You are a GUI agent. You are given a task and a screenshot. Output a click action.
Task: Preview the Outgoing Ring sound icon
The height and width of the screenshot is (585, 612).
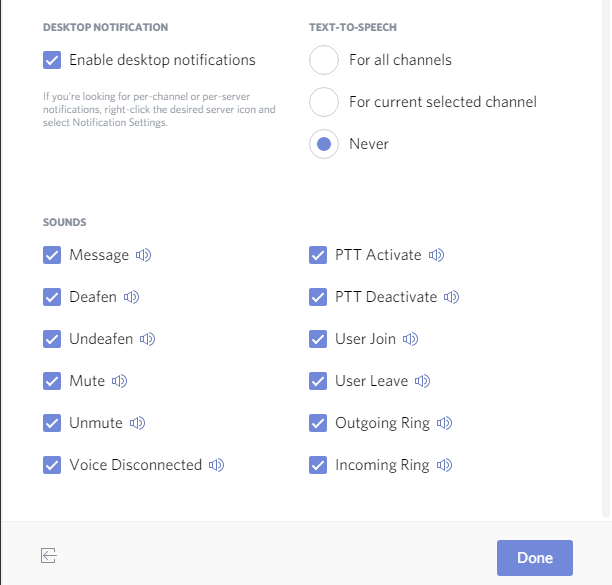coord(444,423)
